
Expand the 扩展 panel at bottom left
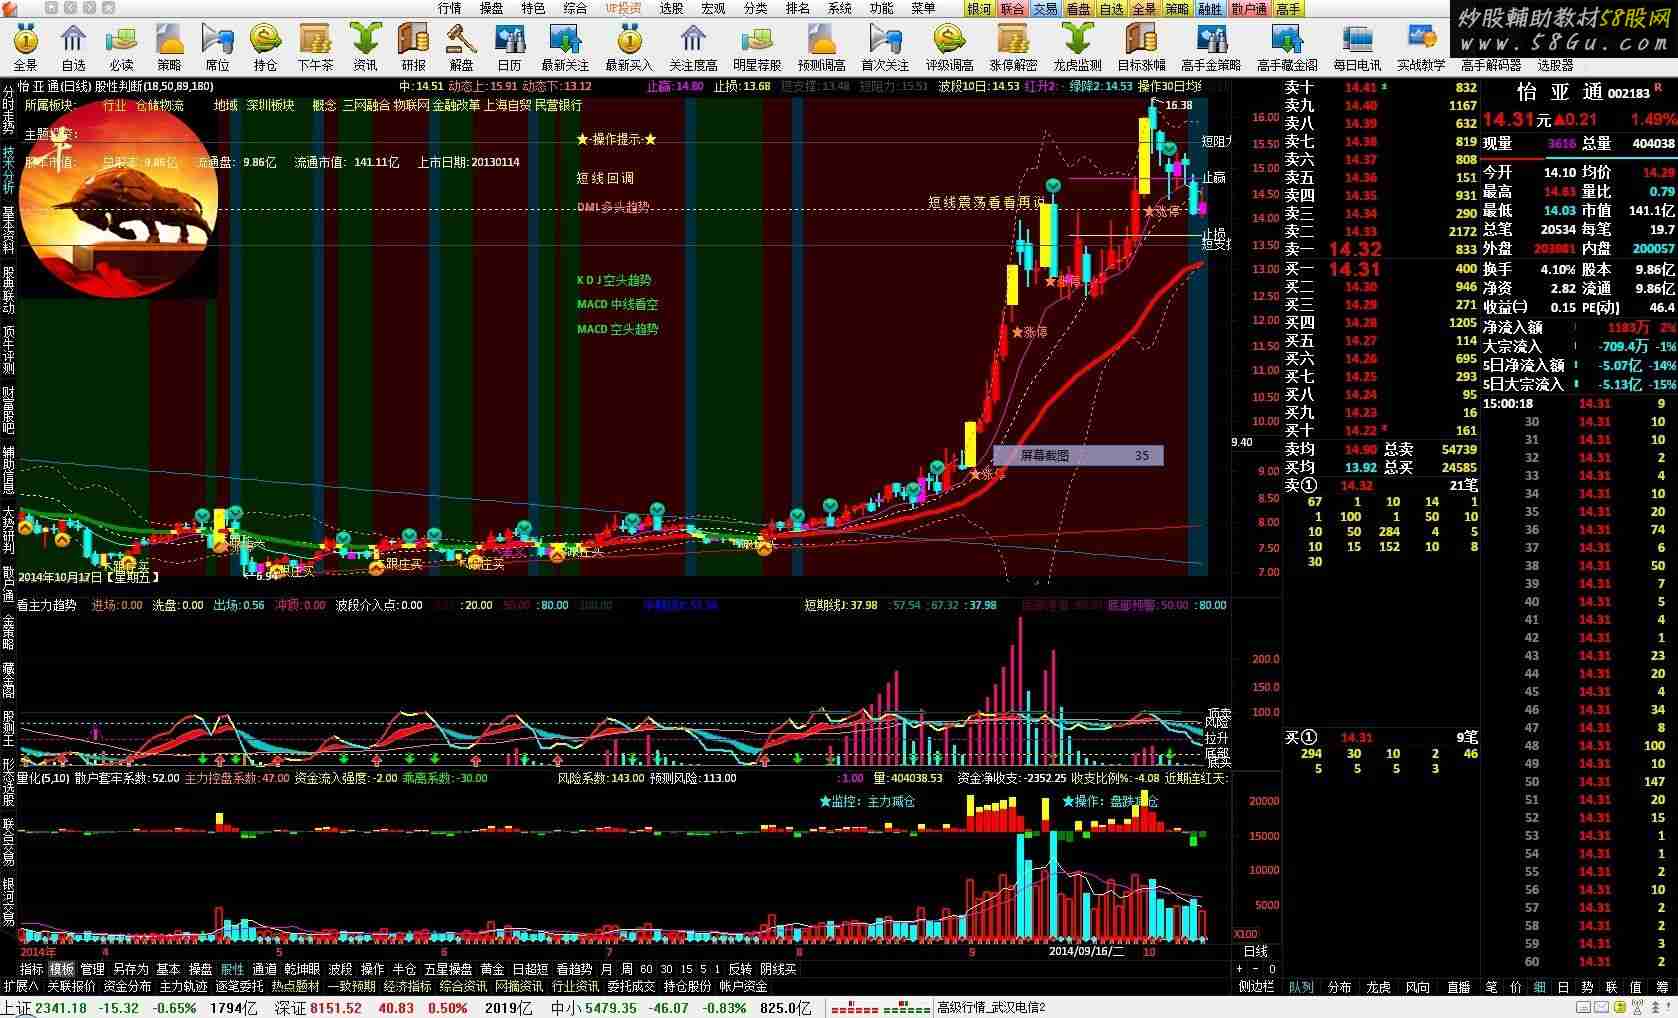click(x=21, y=986)
